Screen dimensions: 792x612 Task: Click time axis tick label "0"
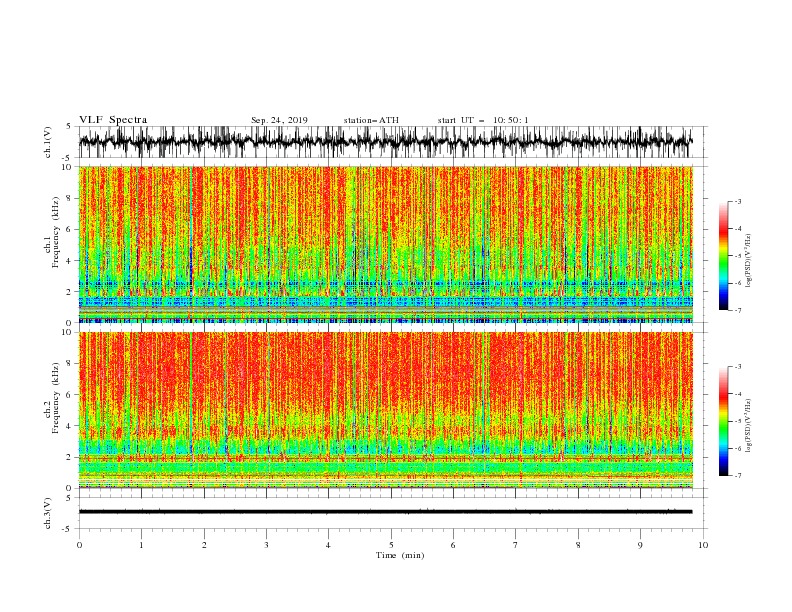(79, 545)
